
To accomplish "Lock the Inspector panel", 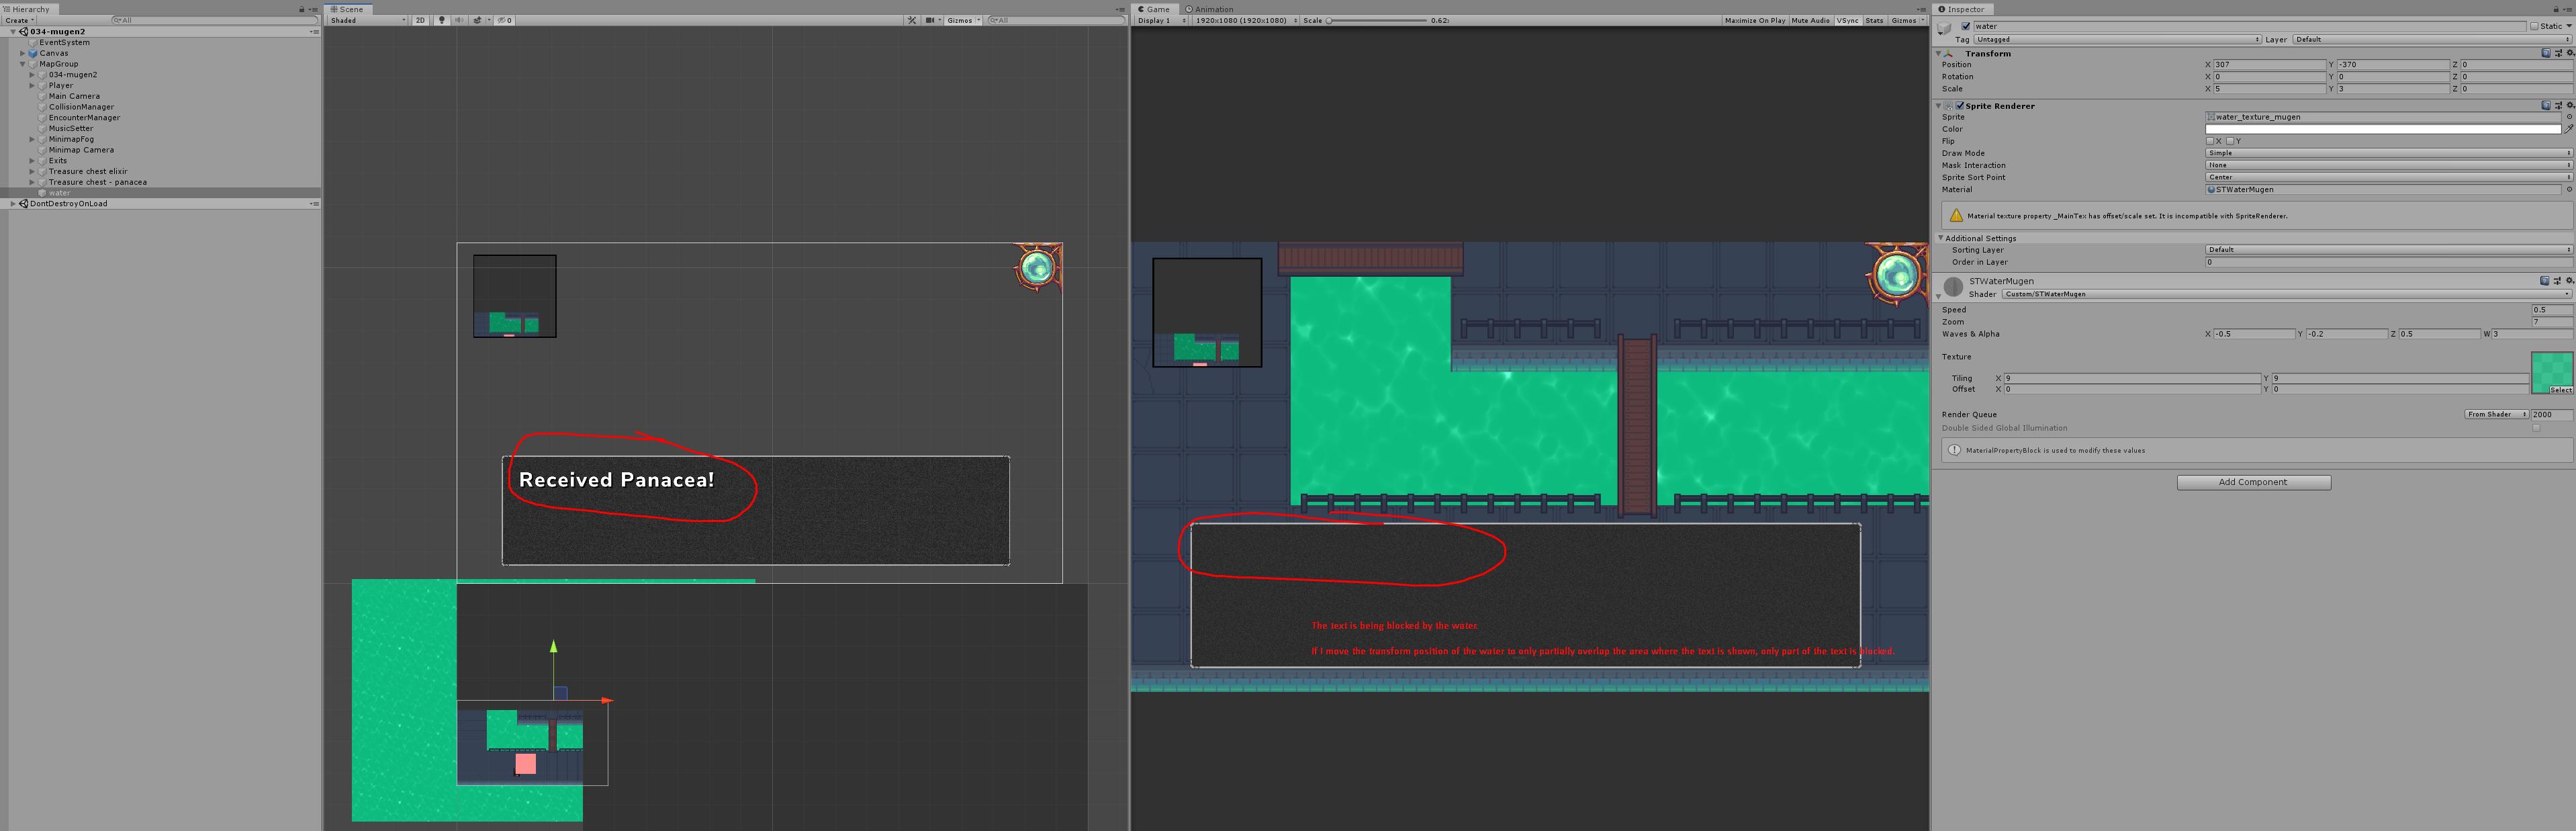I will coord(2556,9).
